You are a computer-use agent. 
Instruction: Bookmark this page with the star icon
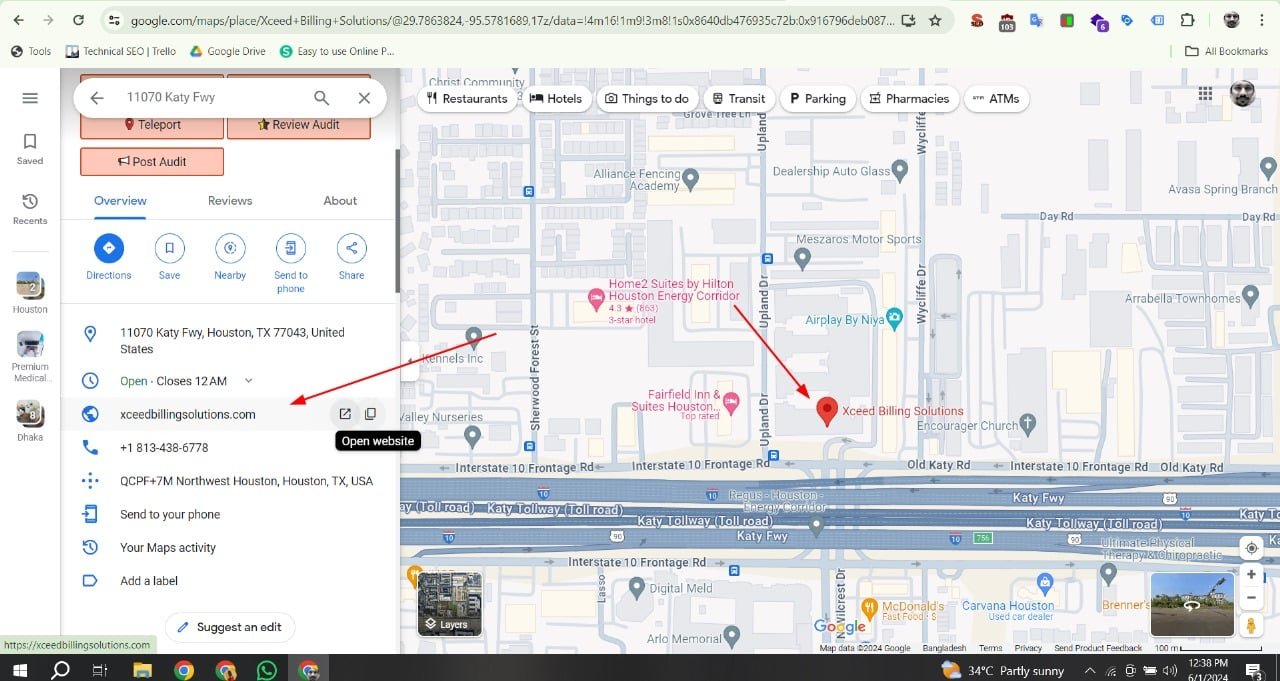pyautogui.click(x=935, y=20)
